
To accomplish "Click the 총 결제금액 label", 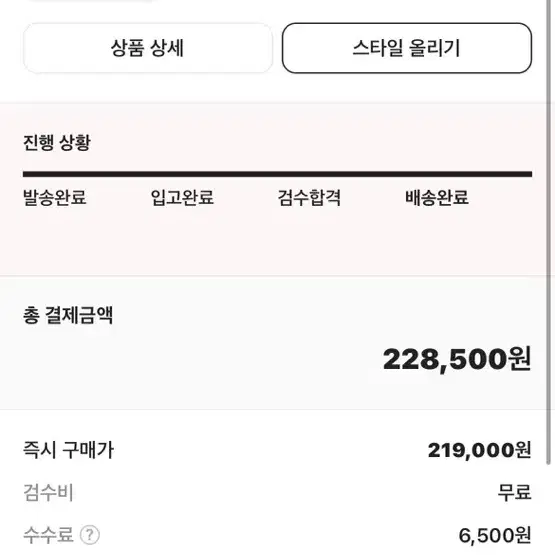I will 68,315.
